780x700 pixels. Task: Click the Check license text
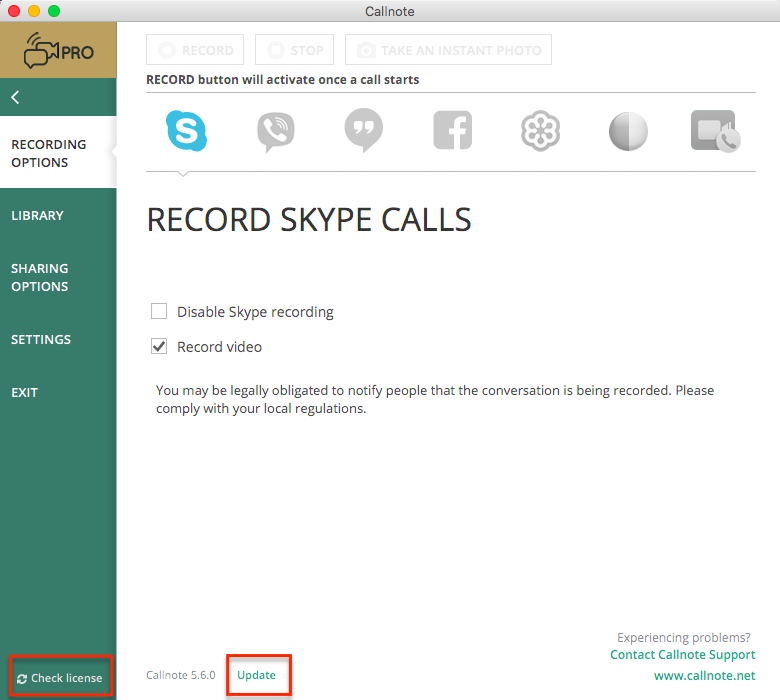coord(67,678)
